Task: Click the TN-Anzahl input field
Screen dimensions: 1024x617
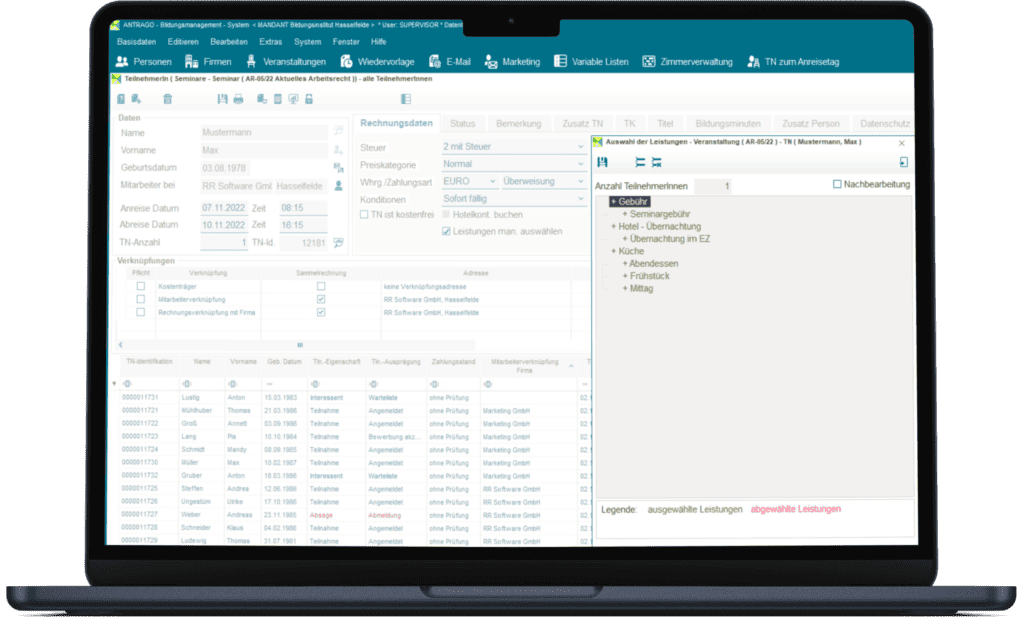Action: tap(223, 243)
